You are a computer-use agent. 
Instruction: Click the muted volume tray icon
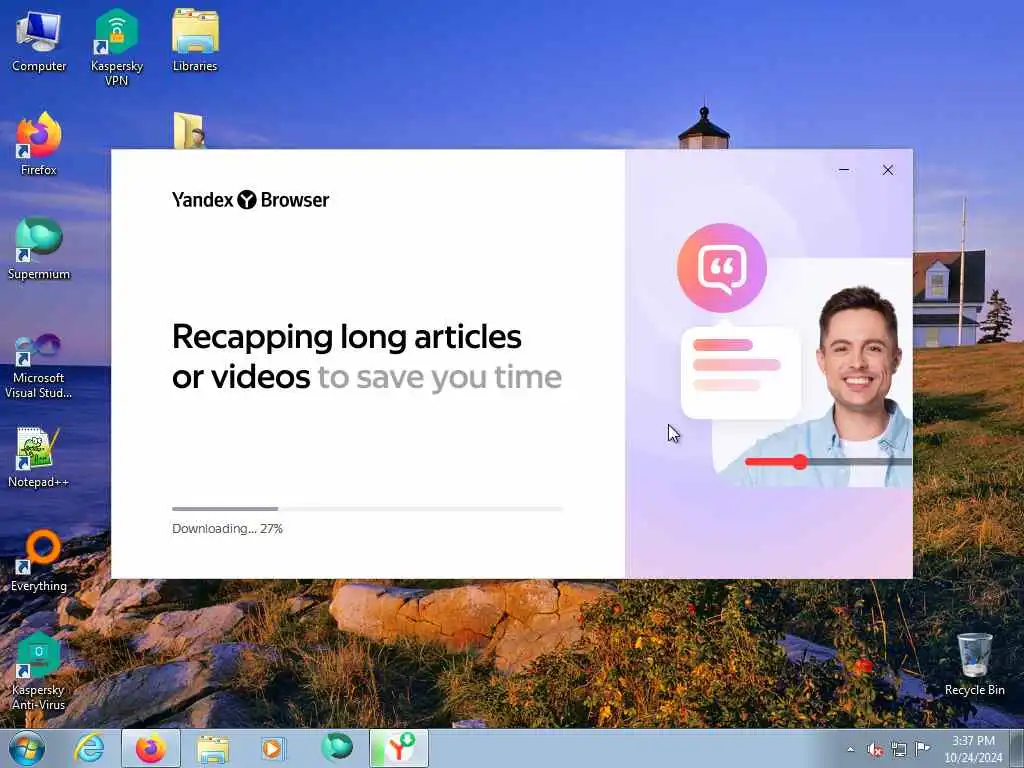coord(875,750)
